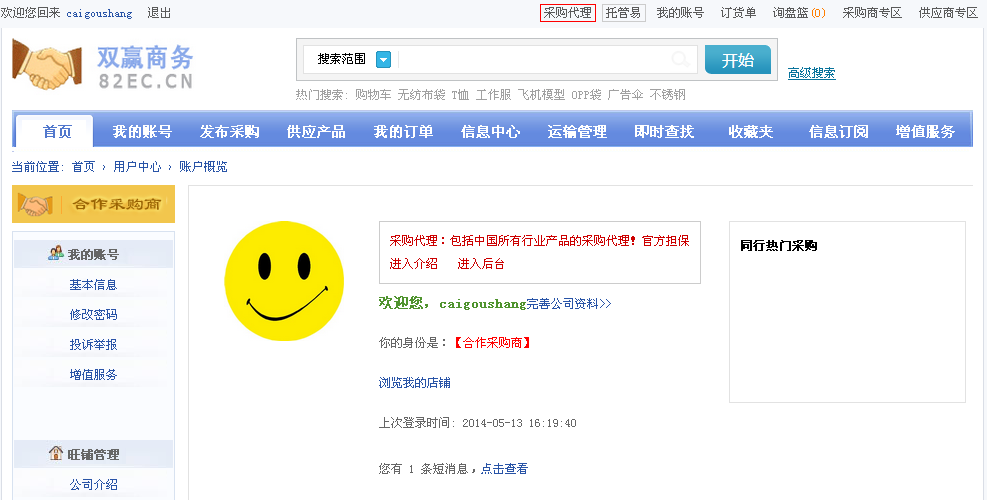Open 投诉举报 in sidebar

click(x=93, y=344)
